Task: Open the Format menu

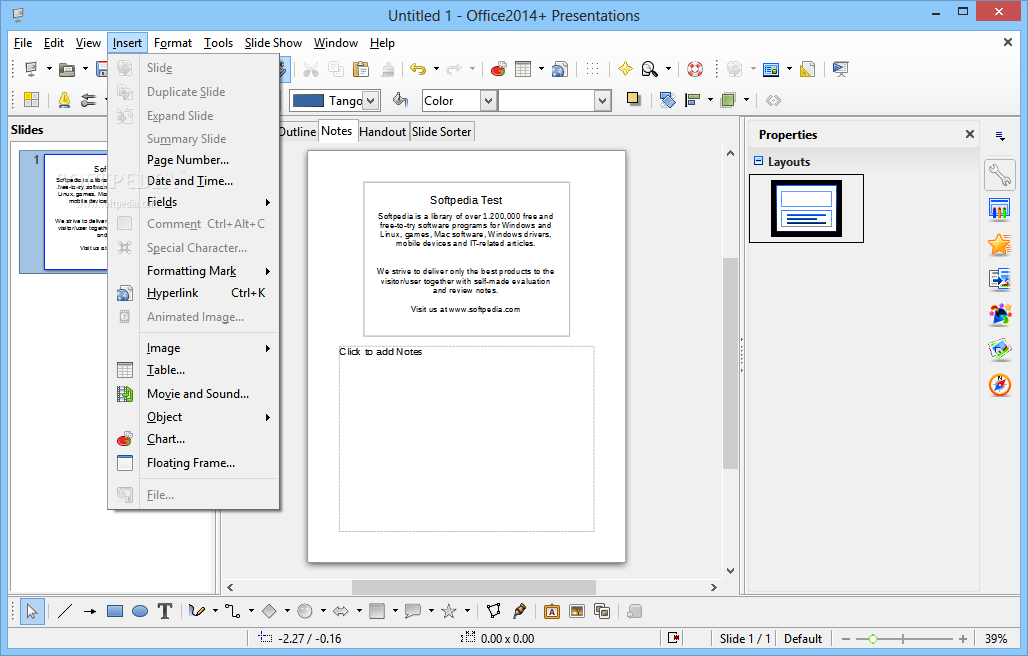Action: [173, 43]
